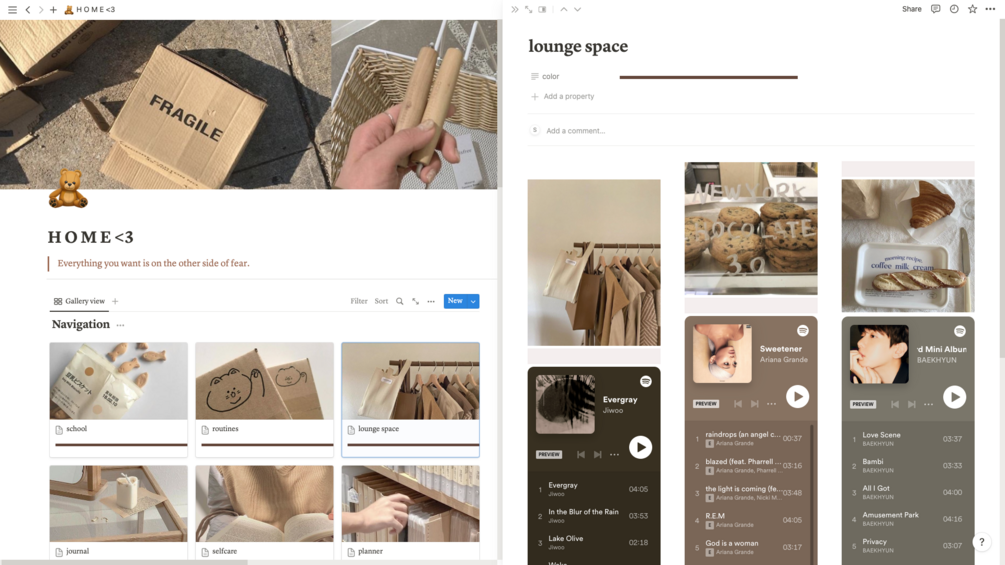Click the coffee milk cream pastry image
Image resolution: width=1005 pixels, height=565 pixels.
tap(908, 246)
